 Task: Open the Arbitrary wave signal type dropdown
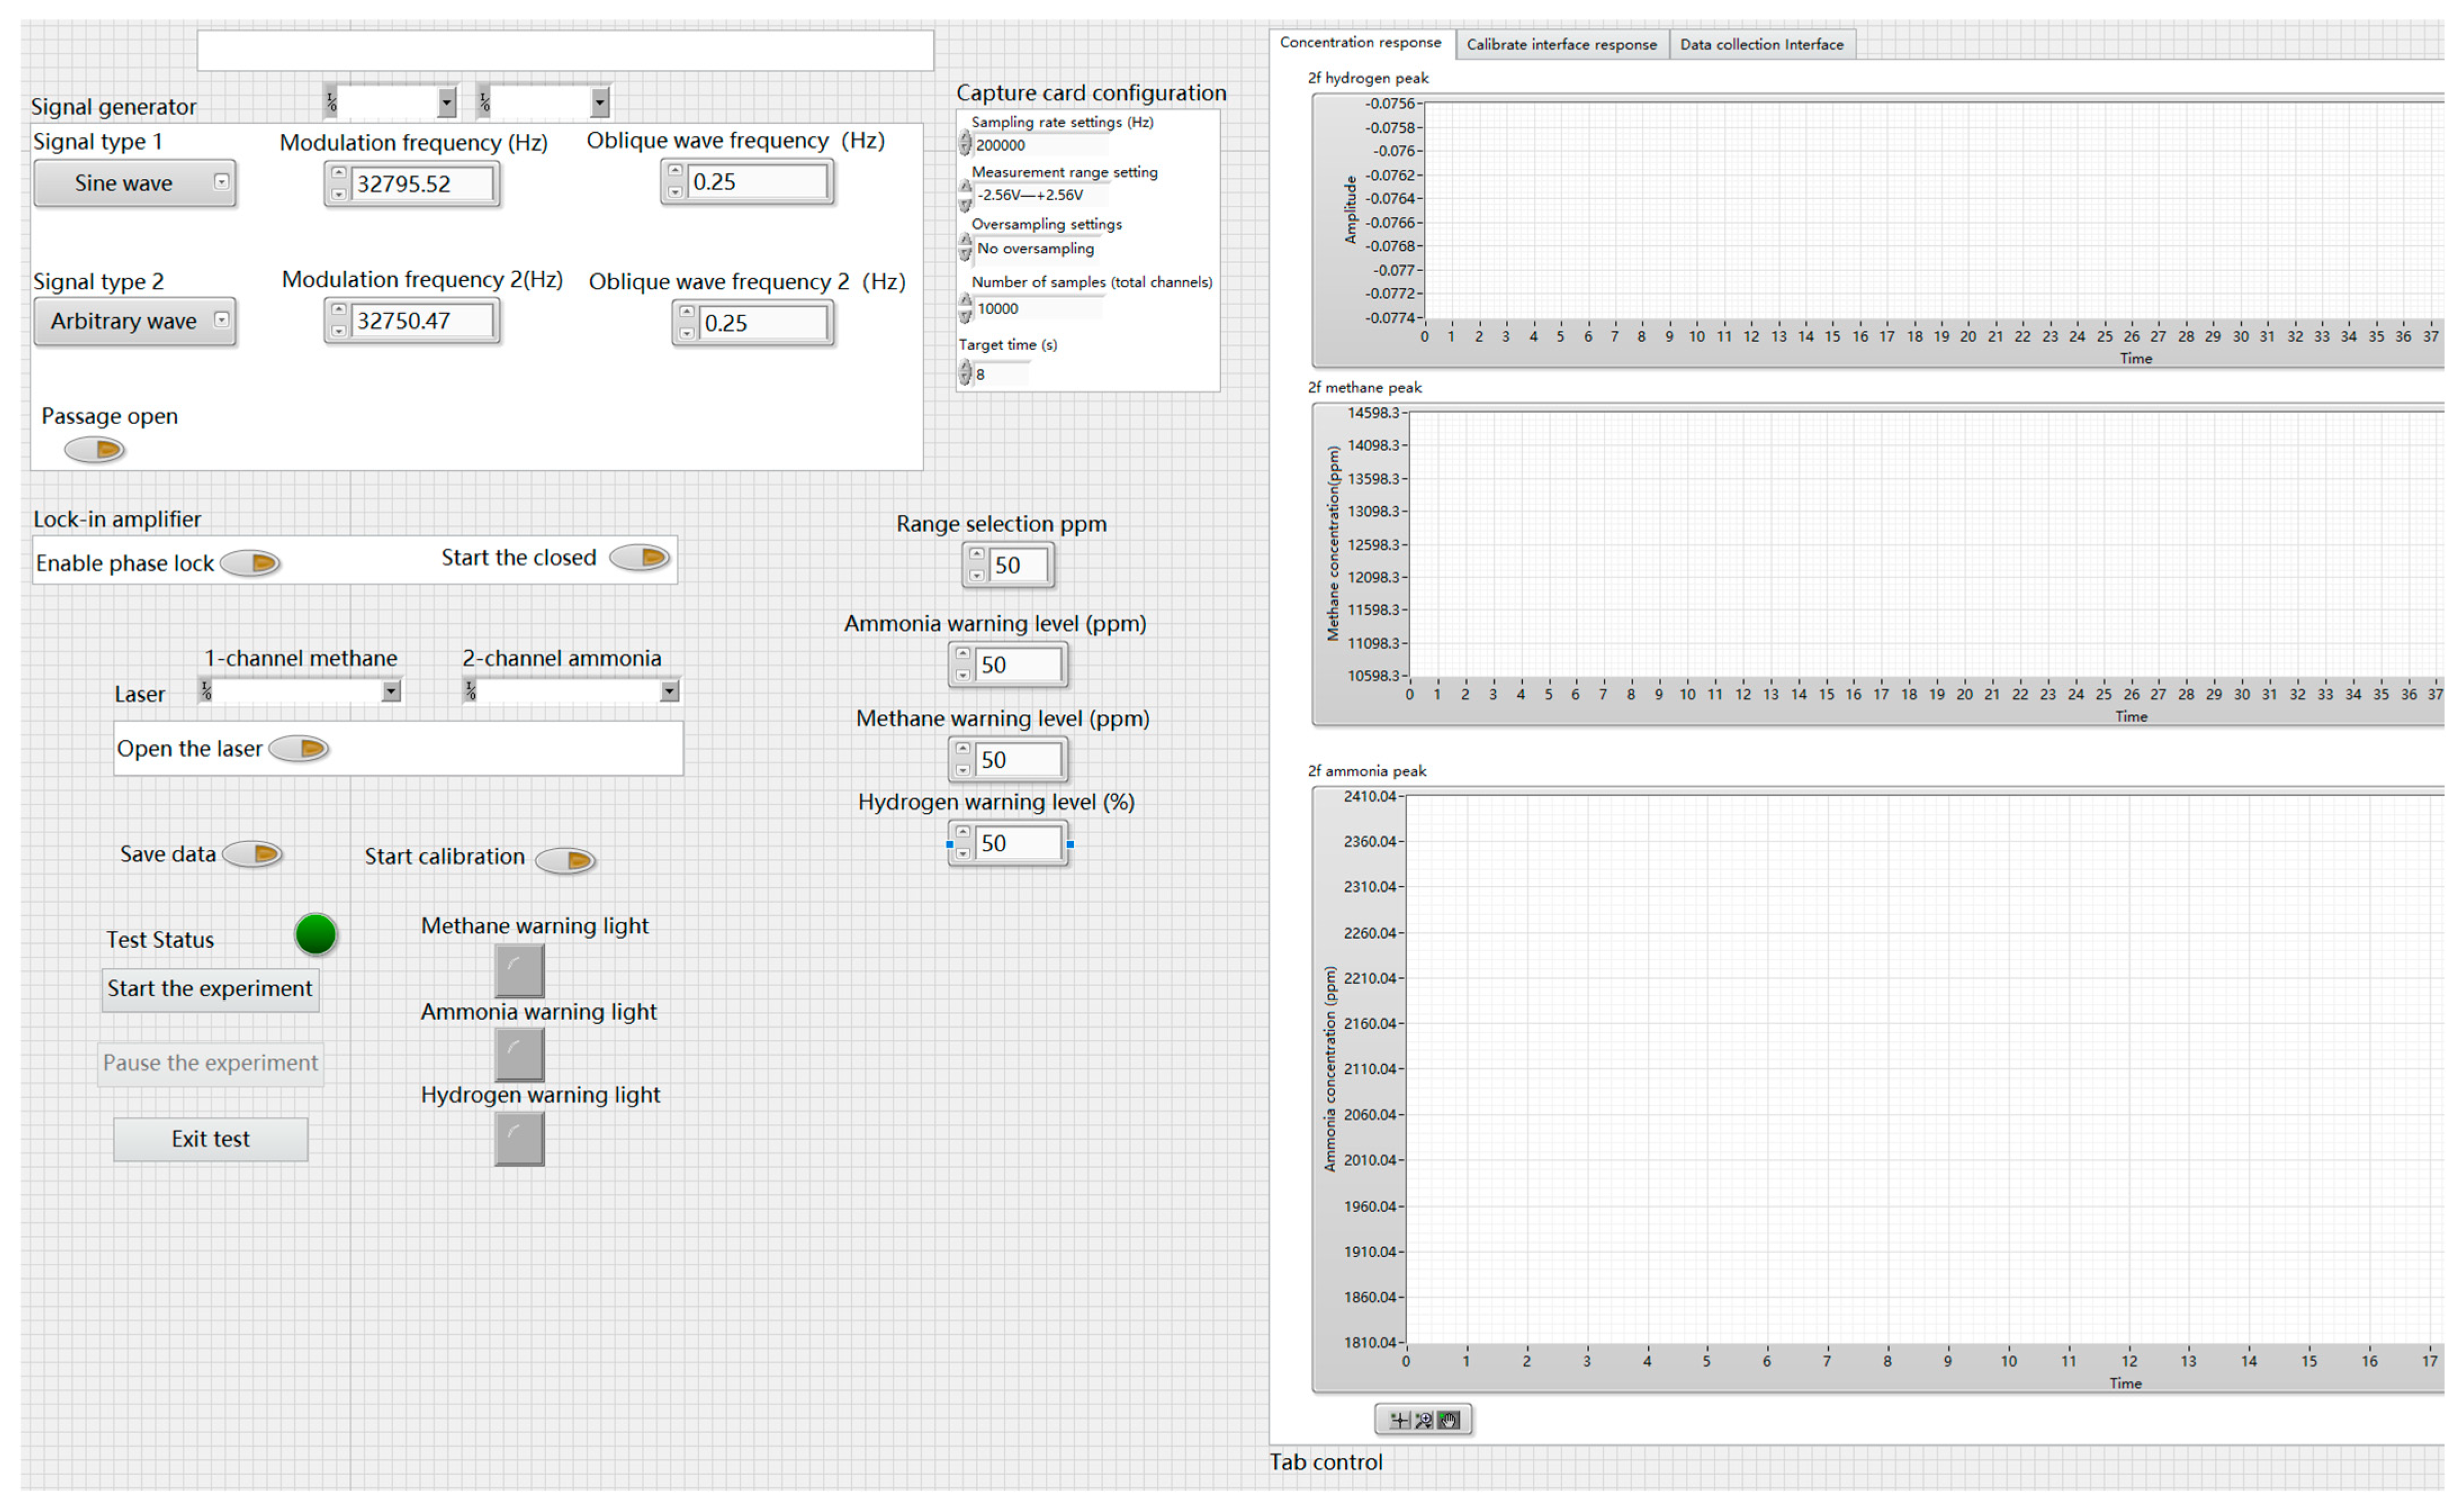[x=135, y=321]
